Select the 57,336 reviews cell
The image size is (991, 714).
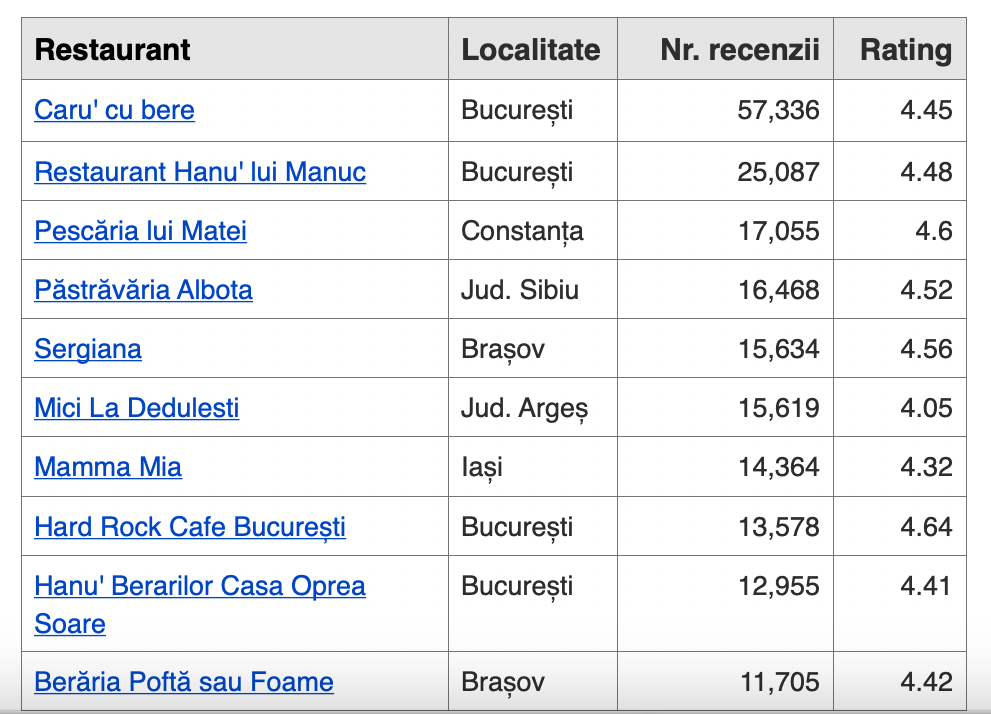(778, 110)
